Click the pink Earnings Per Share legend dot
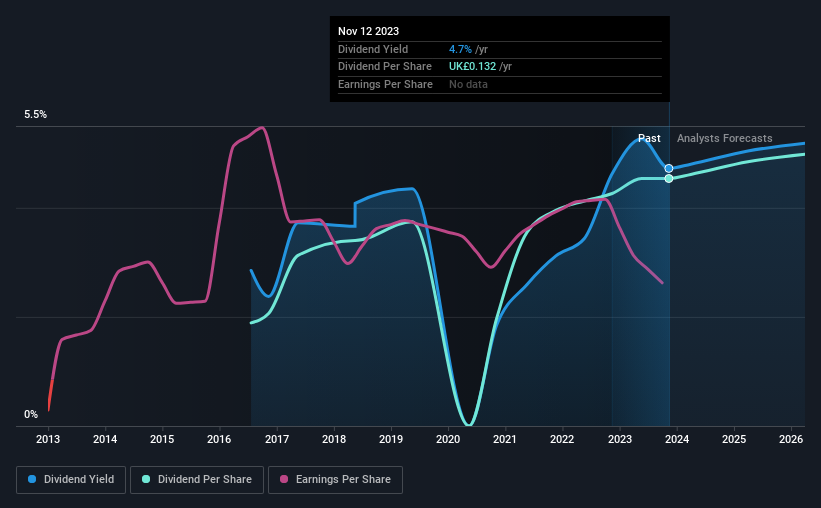 click(x=284, y=479)
